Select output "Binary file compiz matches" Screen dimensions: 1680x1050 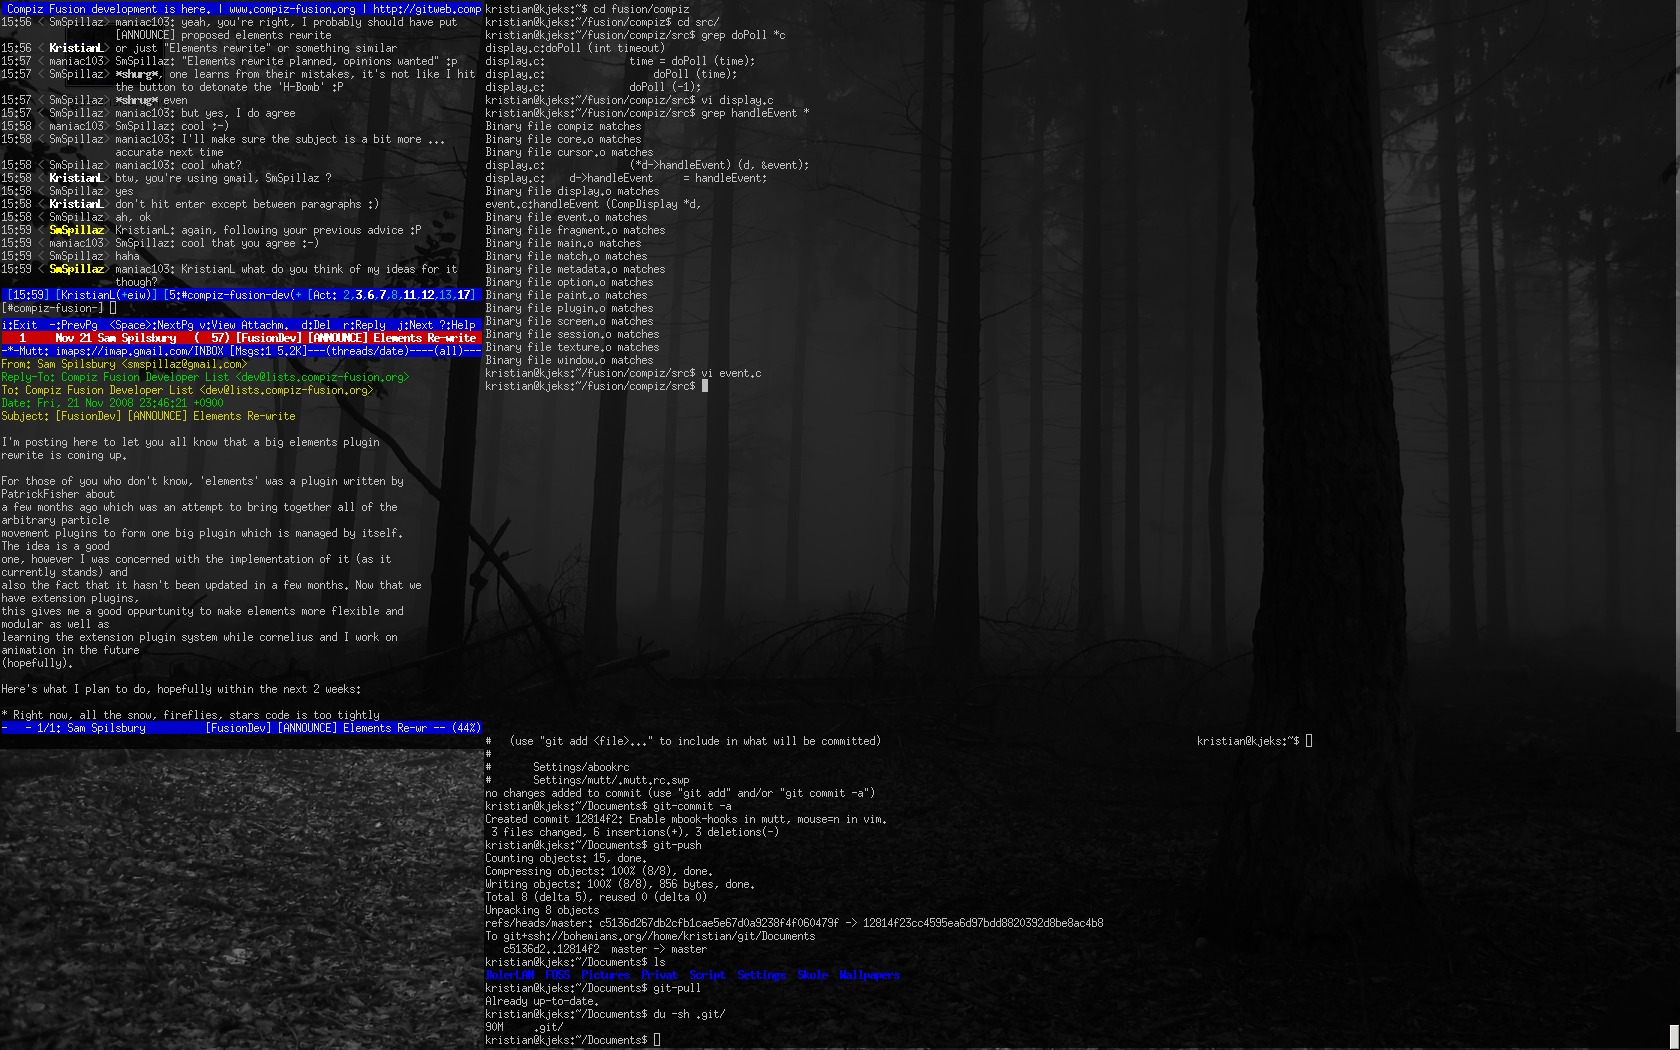[x=563, y=126]
